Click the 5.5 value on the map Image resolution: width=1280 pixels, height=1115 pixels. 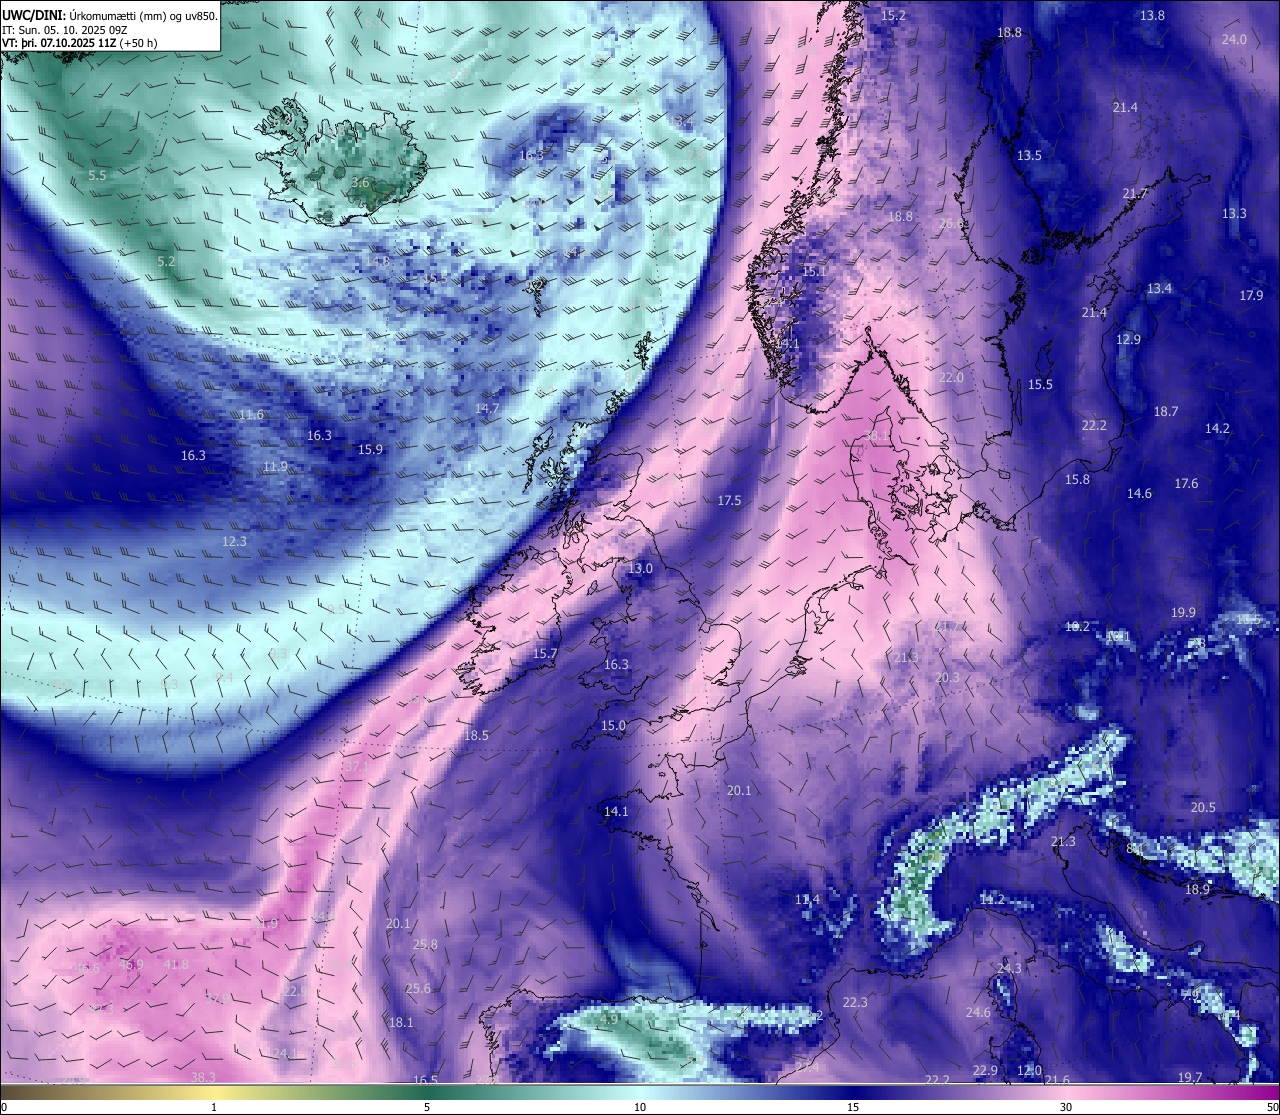pyautogui.click(x=97, y=175)
